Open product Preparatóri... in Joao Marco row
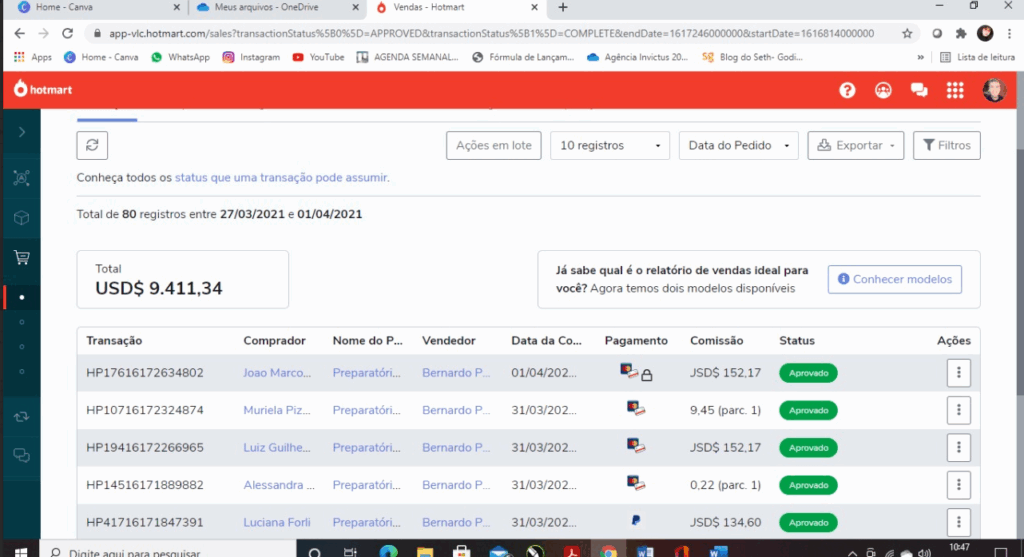The height and width of the screenshot is (557, 1024). [366, 373]
